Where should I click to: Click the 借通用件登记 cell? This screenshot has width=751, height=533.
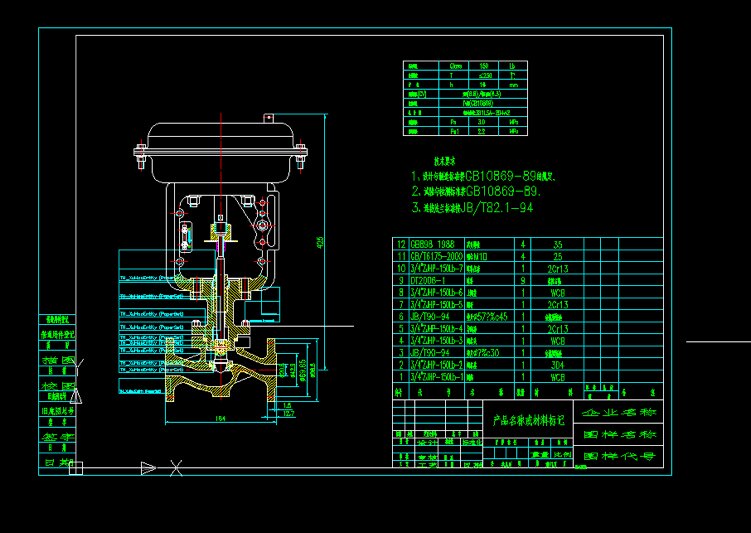[x=57, y=333]
